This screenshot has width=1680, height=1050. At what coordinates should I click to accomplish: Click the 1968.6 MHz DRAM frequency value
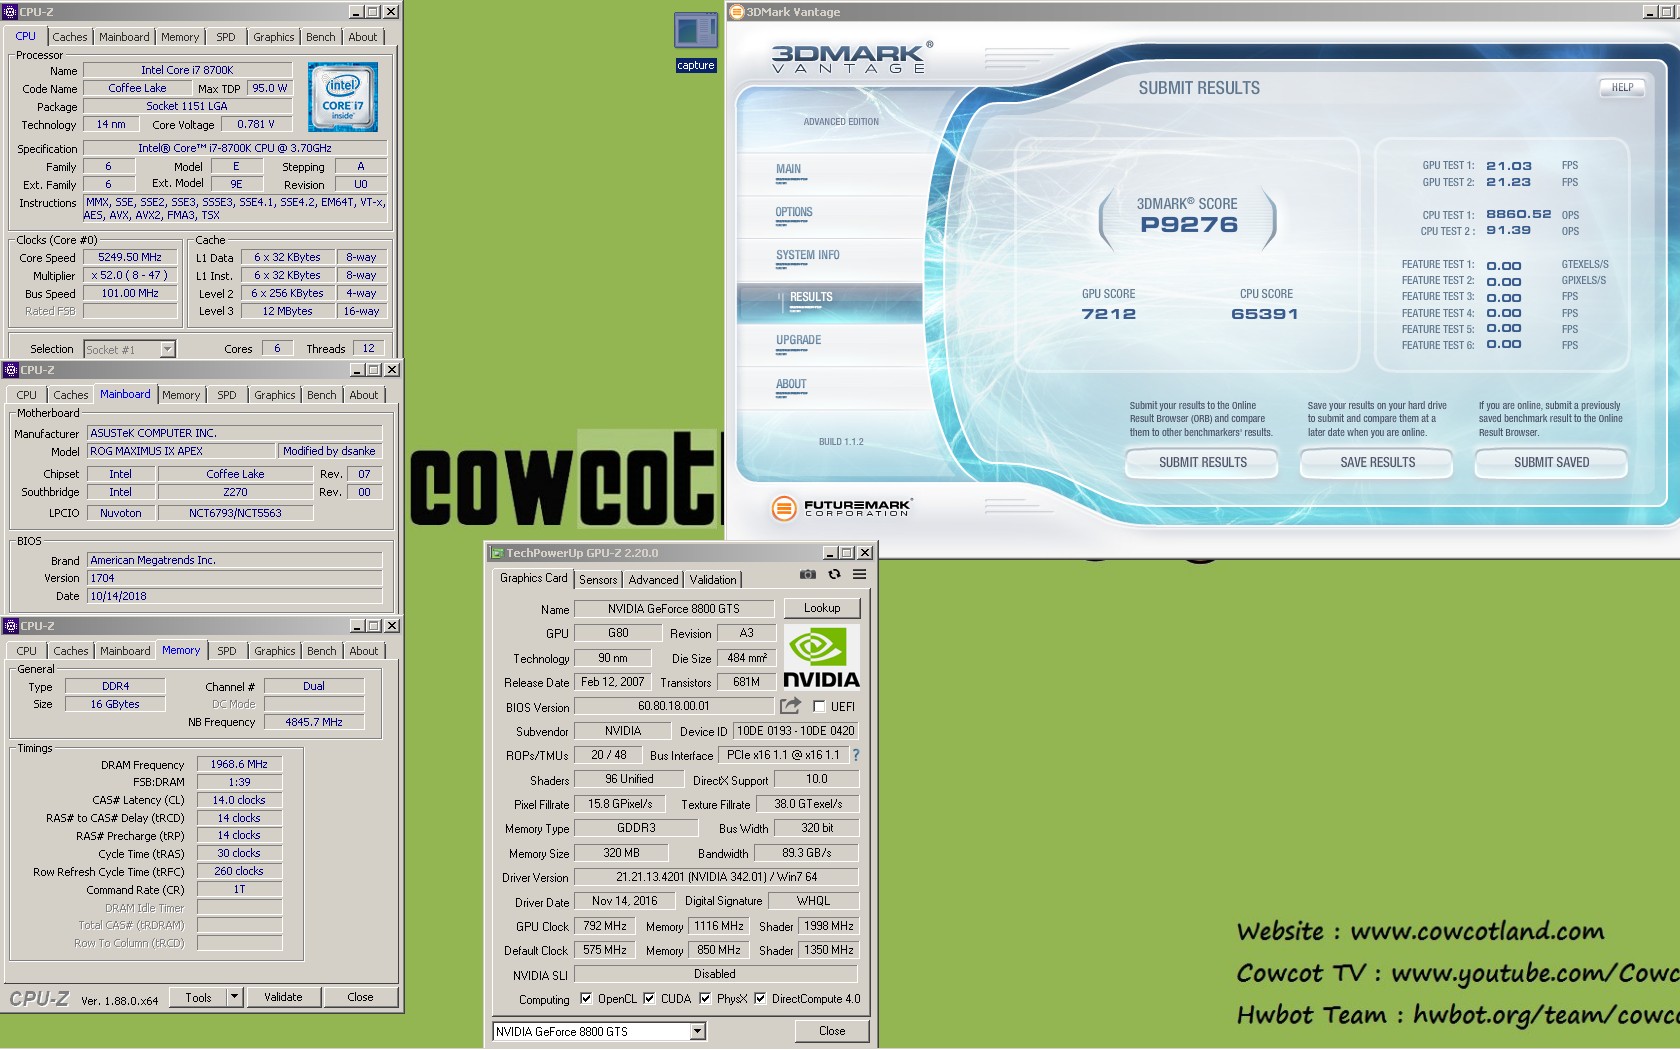(x=239, y=764)
